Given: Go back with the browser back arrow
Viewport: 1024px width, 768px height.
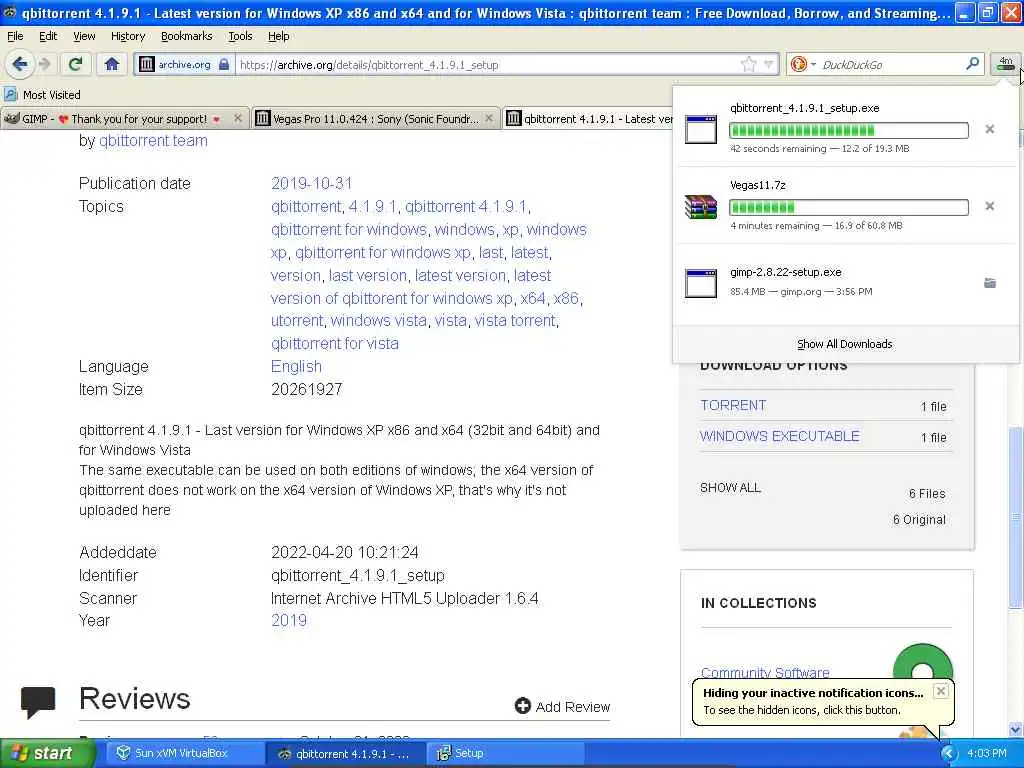Looking at the screenshot, I should (20, 64).
